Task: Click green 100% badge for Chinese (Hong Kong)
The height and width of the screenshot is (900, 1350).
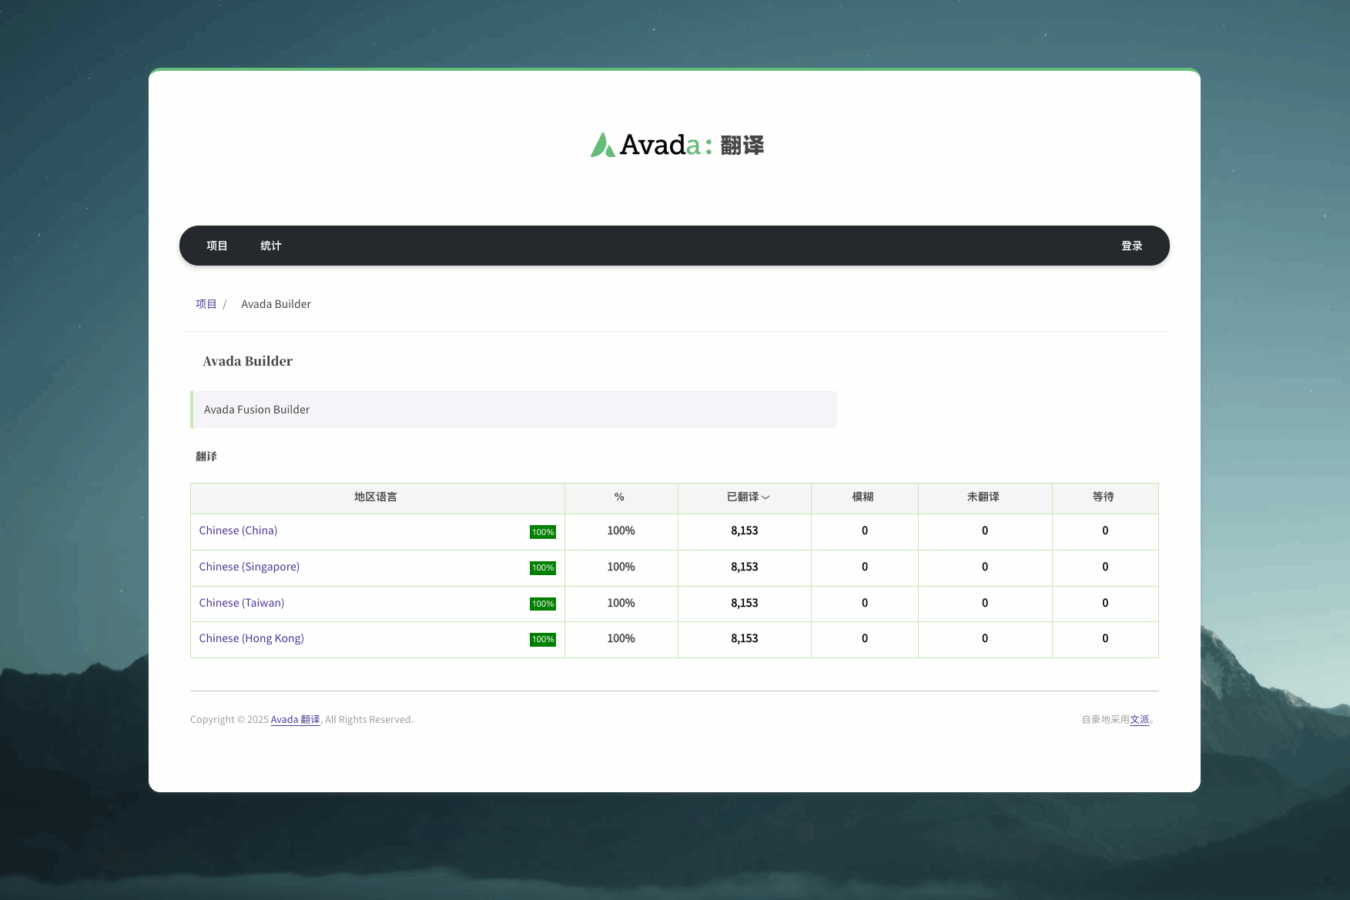Action: [542, 640]
